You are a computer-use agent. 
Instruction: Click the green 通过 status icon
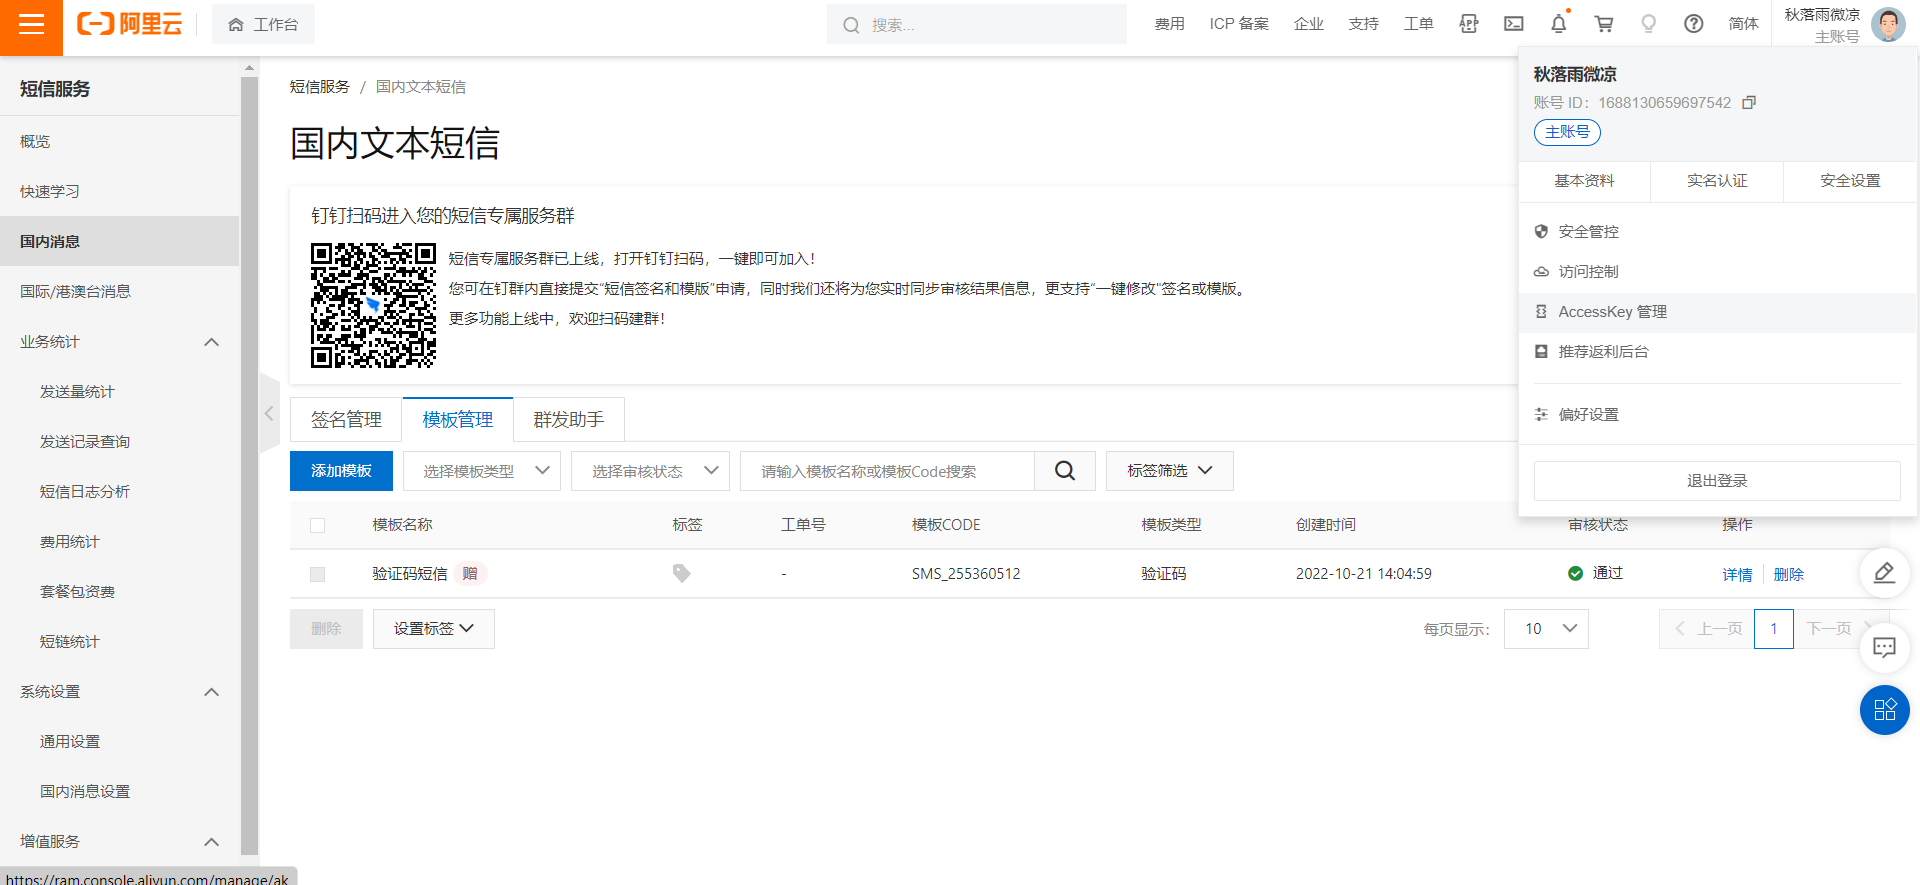point(1576,573)
